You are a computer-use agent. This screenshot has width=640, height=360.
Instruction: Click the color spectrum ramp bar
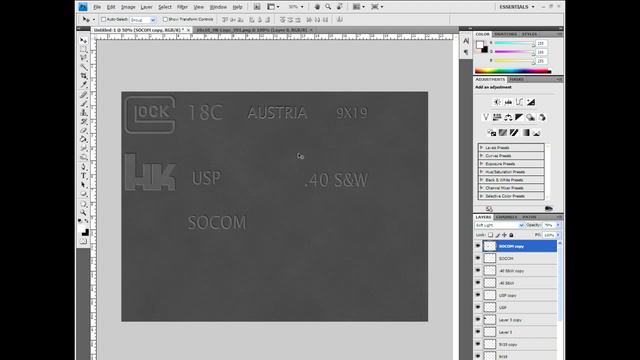tap(513, 71)
